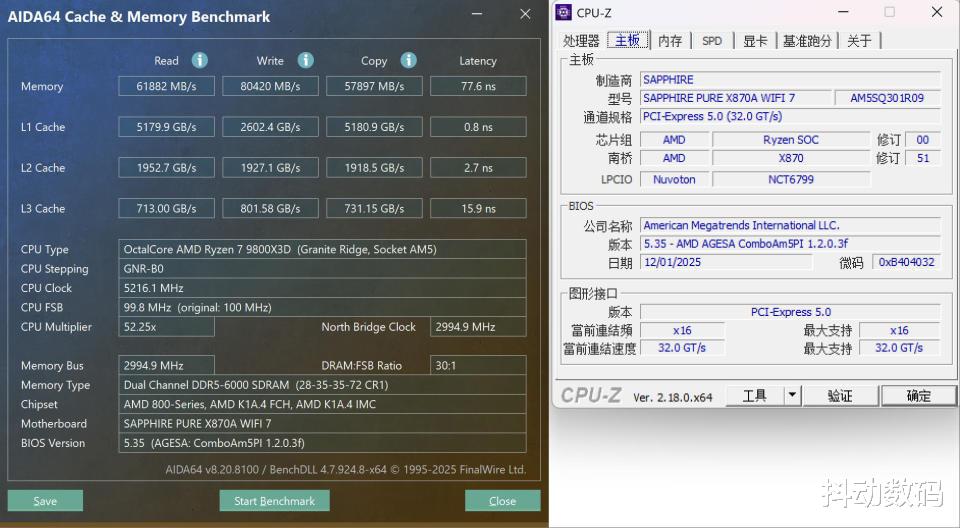Click the DRAM:FSB Ratio value 30:1

click(478, 365)
